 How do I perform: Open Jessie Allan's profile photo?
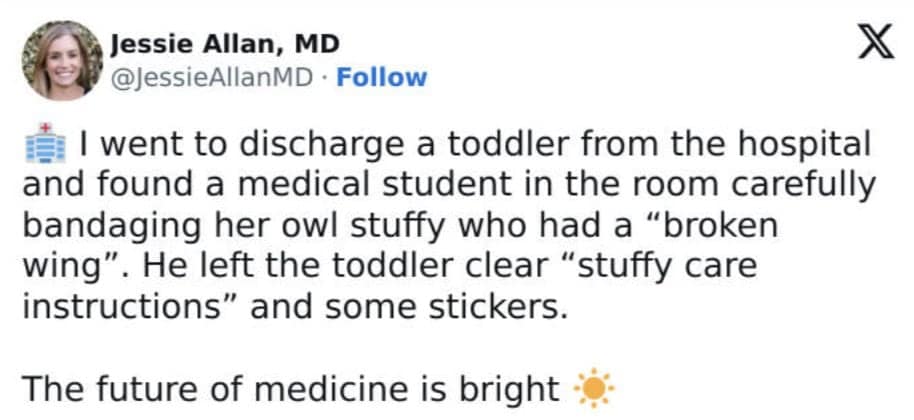click(x=61, y=61)
